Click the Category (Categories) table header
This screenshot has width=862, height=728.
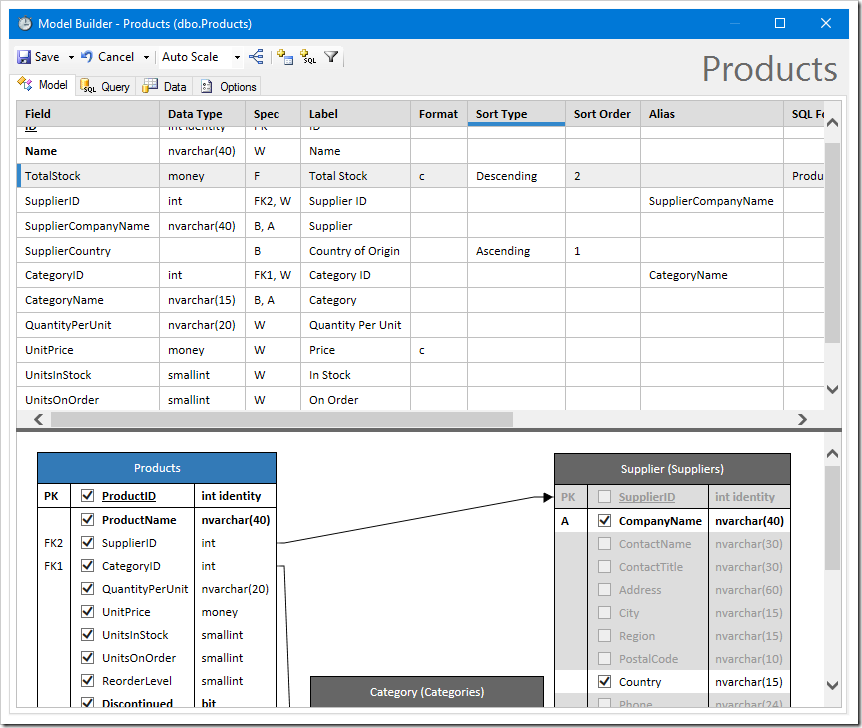coord(427,692)
